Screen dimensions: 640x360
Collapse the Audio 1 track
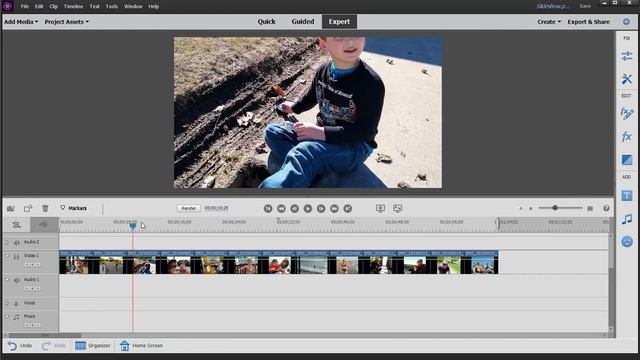[7, 280]
